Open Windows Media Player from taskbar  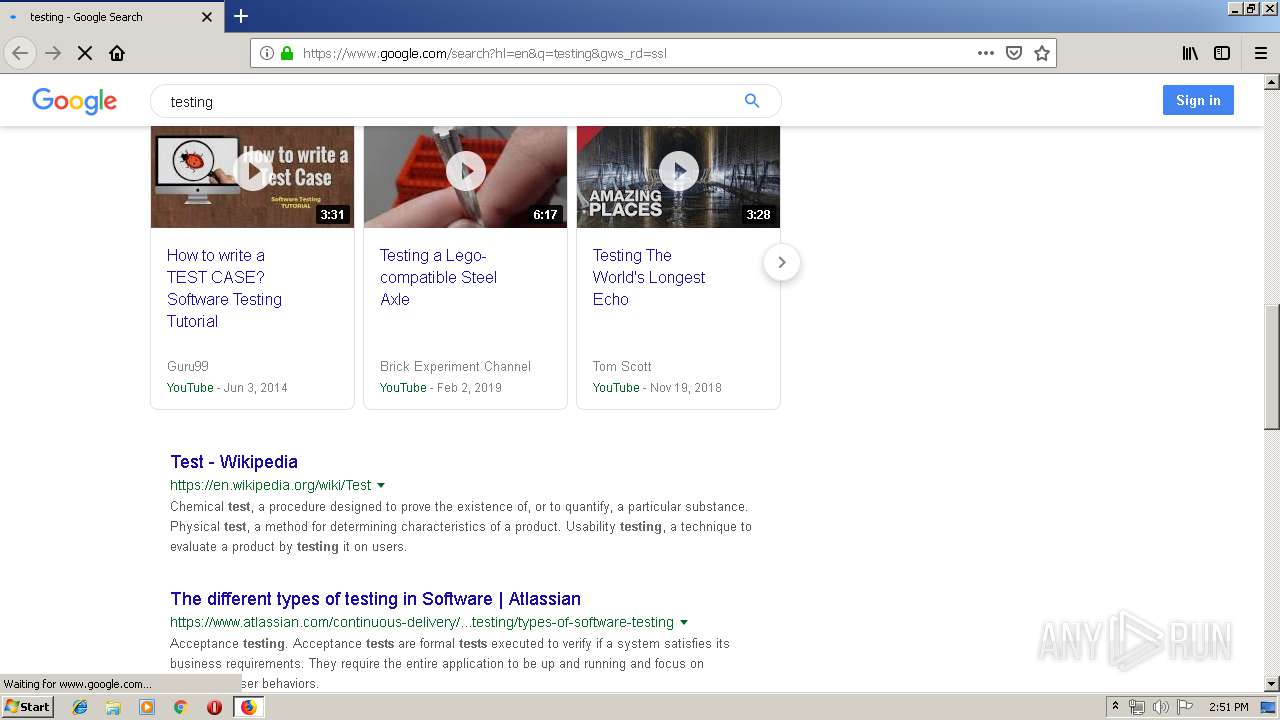tap(147, 707)
